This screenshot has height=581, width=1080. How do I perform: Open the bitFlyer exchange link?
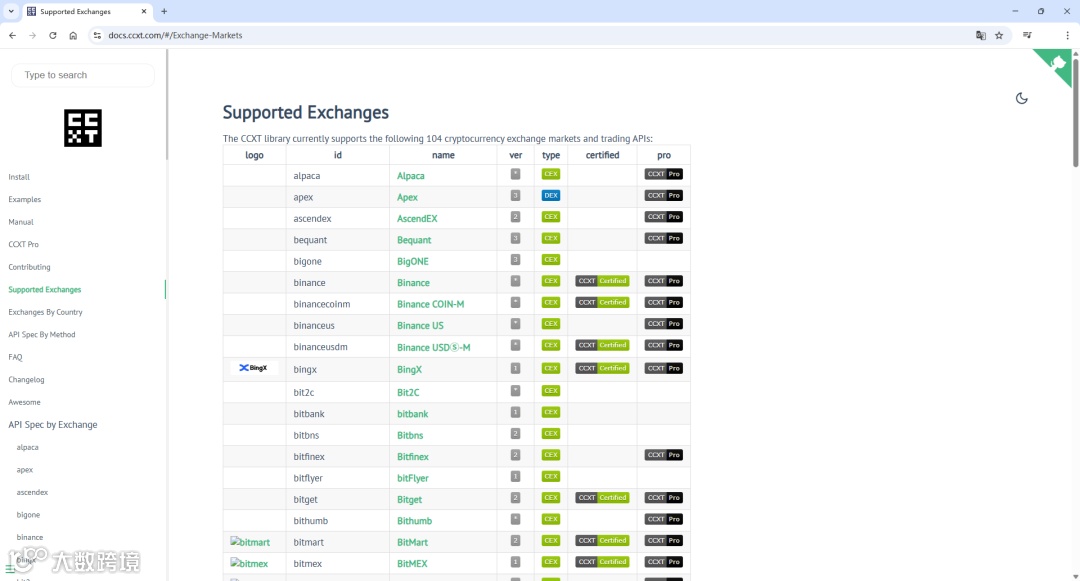tap(413, 478)
